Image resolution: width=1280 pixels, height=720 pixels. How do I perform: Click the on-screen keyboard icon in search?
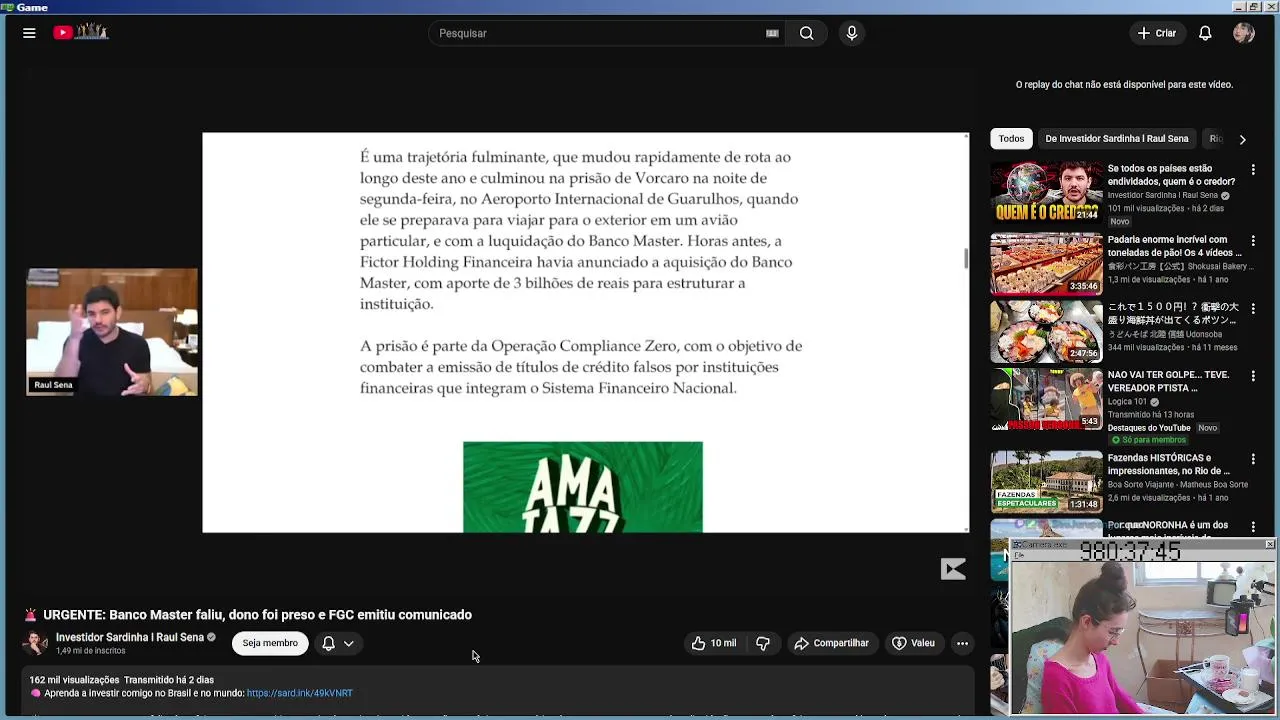click(x=772, y=33)
